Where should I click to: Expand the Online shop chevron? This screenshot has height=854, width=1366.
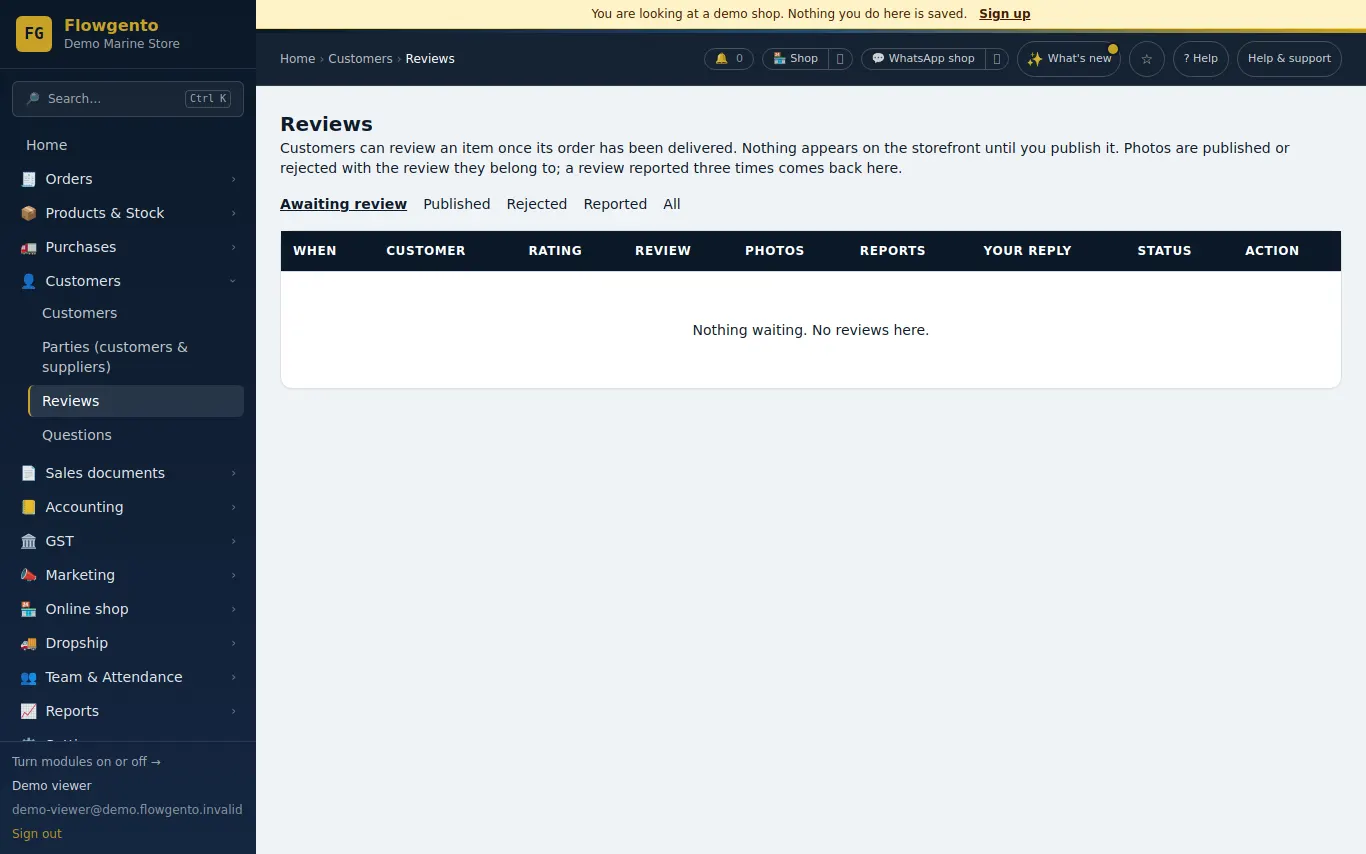pos(233,609)
